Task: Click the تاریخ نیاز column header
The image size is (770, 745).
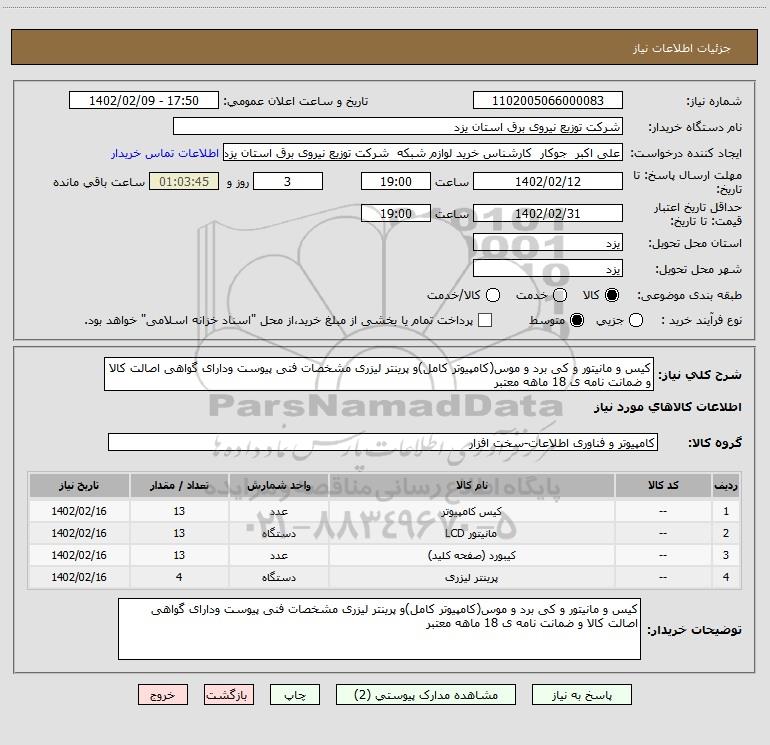Action: tap(79, 485)
